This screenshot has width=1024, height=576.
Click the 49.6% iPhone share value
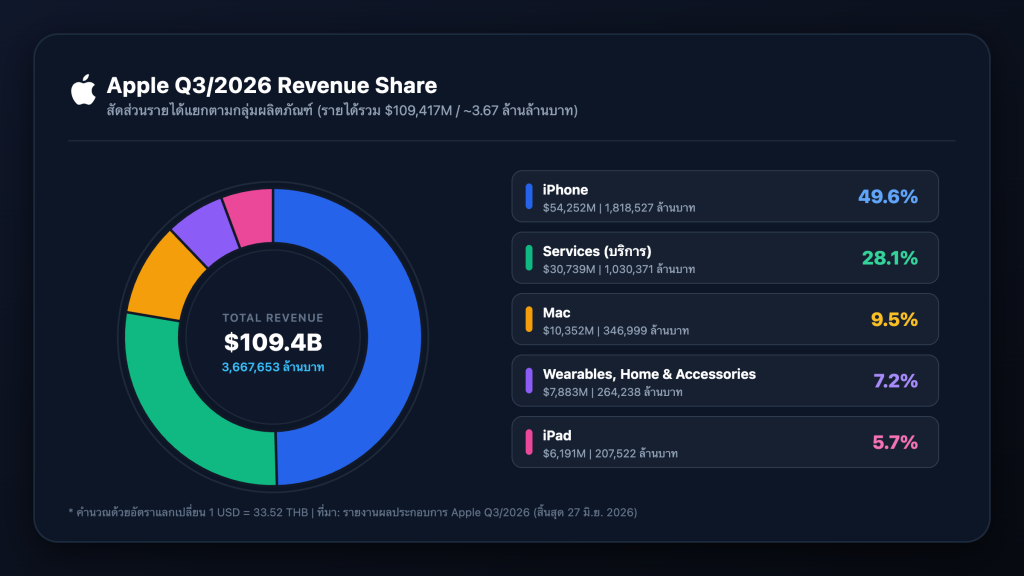pos(888,197)
